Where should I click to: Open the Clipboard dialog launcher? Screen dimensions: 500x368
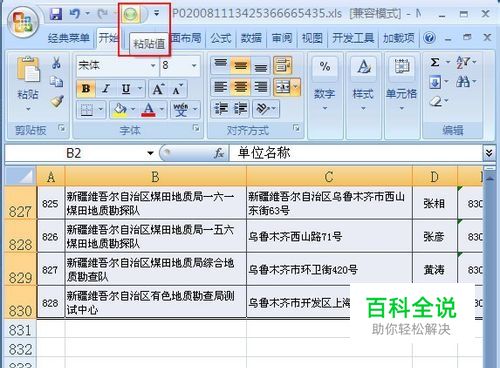tap(62, 128)
